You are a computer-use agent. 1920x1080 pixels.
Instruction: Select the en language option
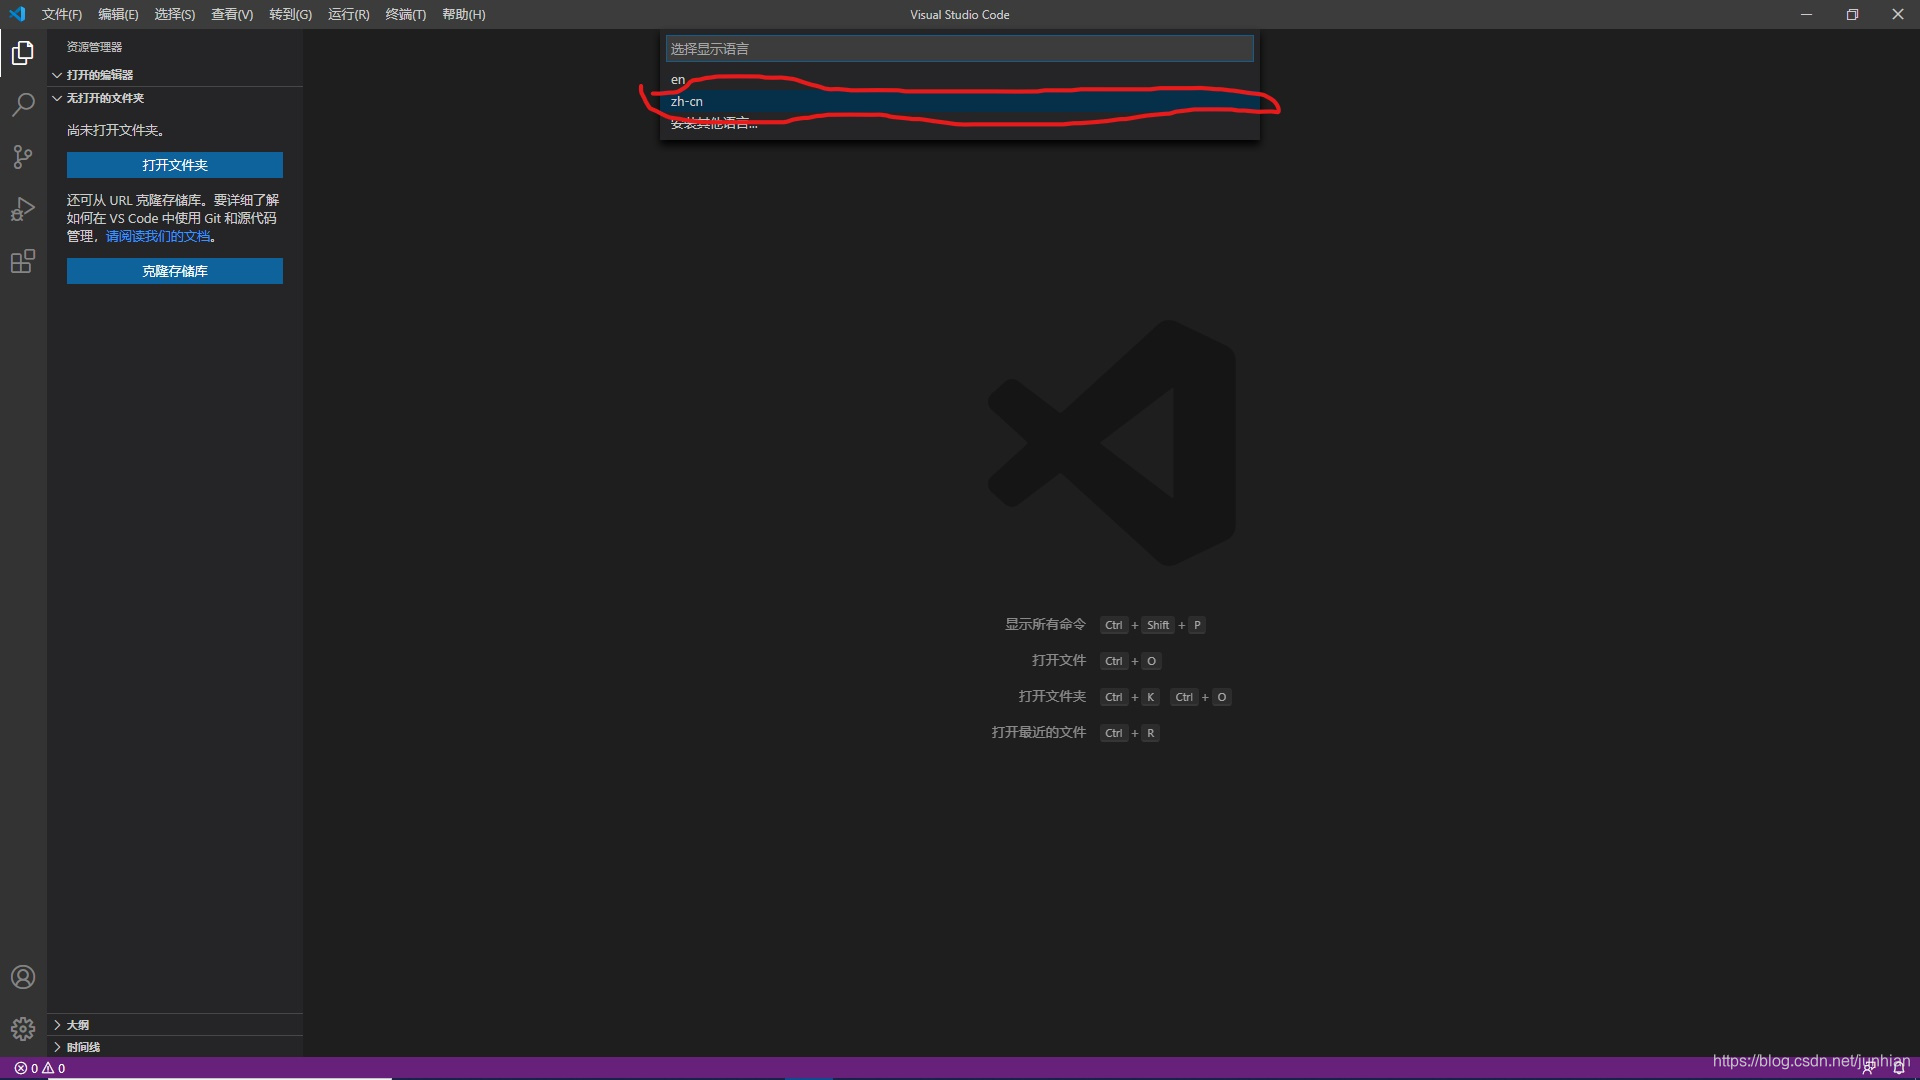960,80
